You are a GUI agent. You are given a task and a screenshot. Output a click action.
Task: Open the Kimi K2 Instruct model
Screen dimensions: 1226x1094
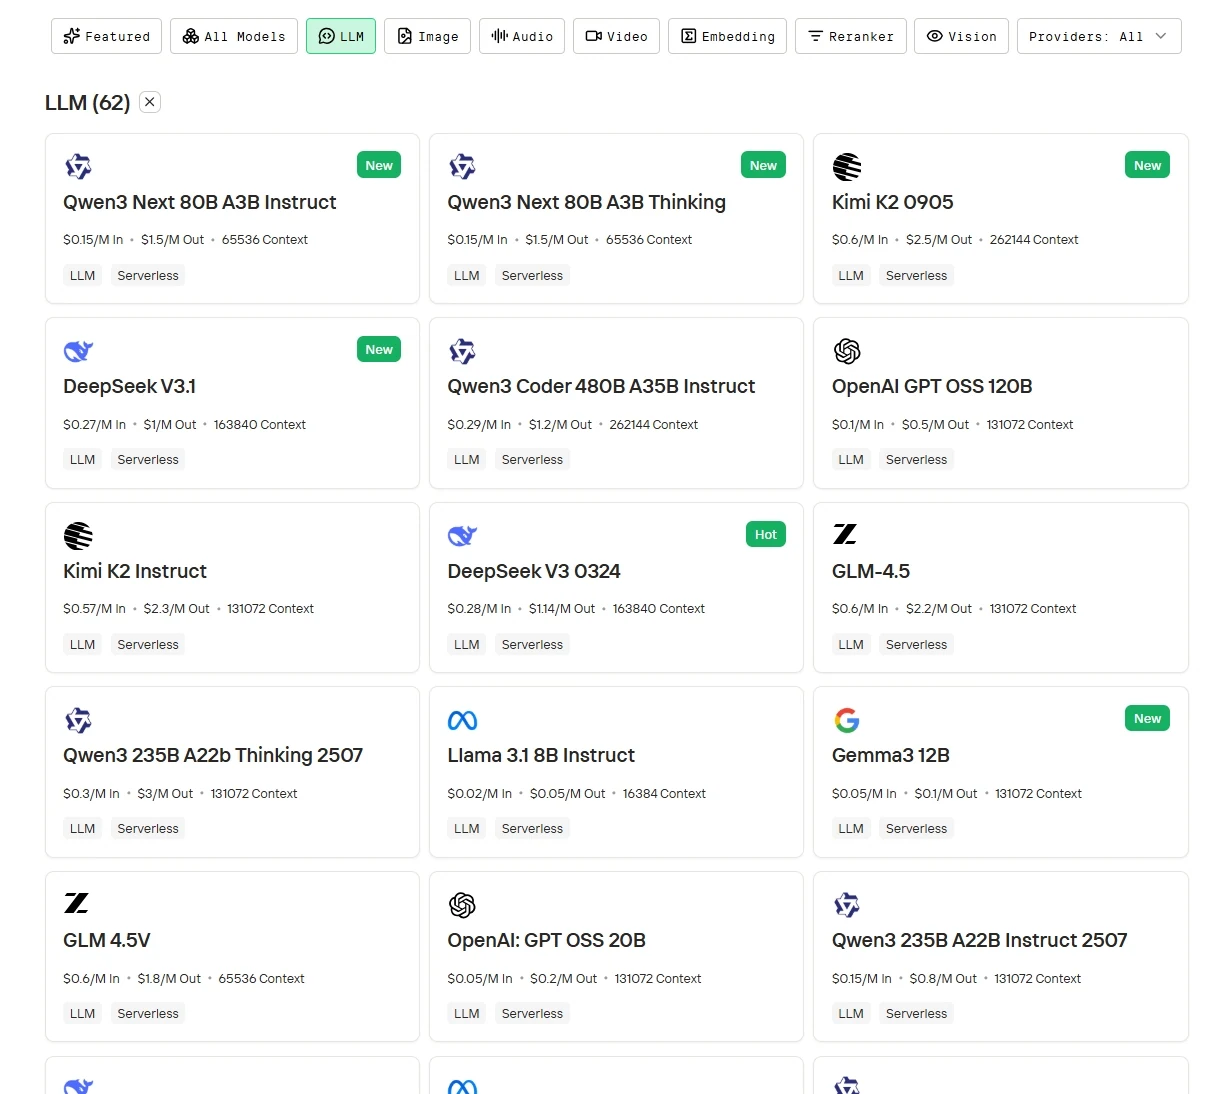pos(135,571)
